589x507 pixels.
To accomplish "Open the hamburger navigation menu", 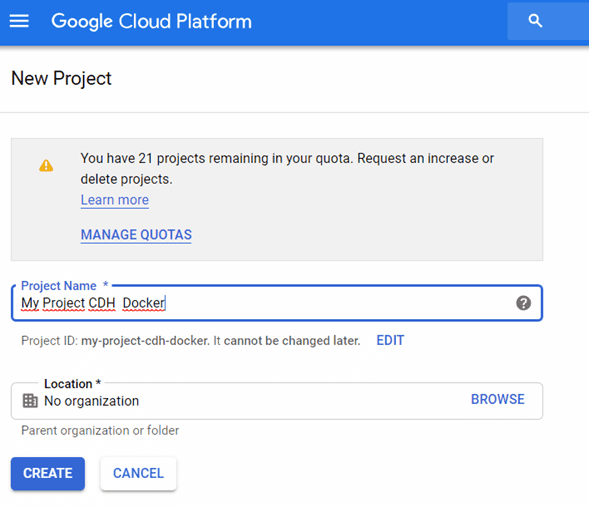I will click(19, 21).
